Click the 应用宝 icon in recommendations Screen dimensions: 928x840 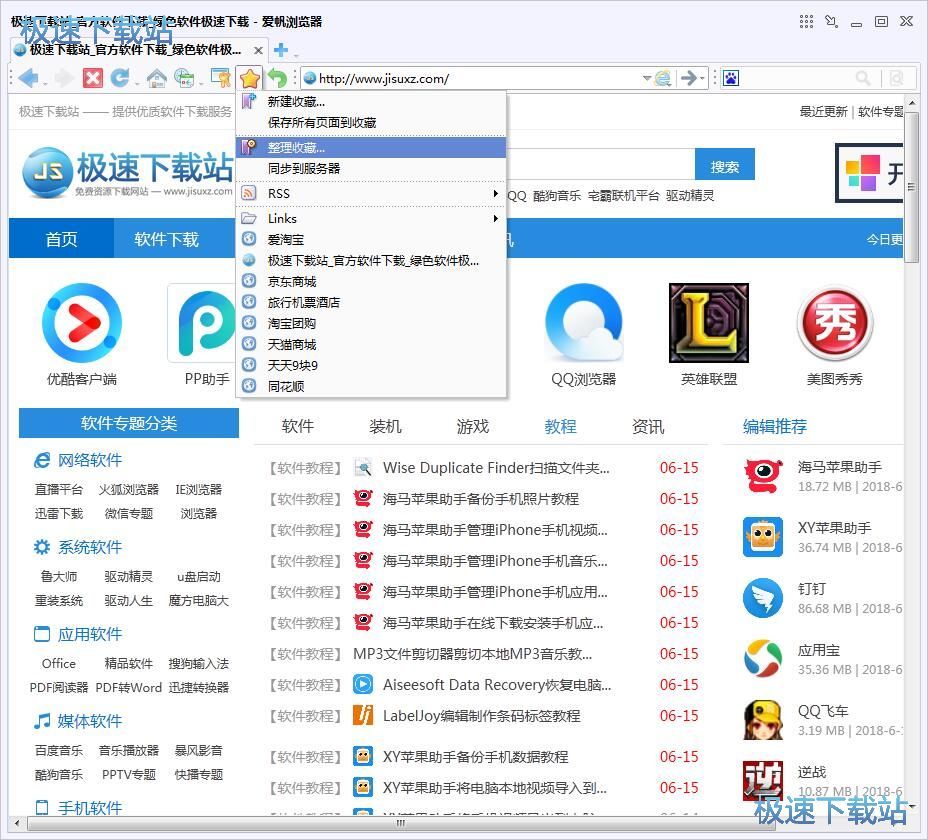click(x=763, y=659)
